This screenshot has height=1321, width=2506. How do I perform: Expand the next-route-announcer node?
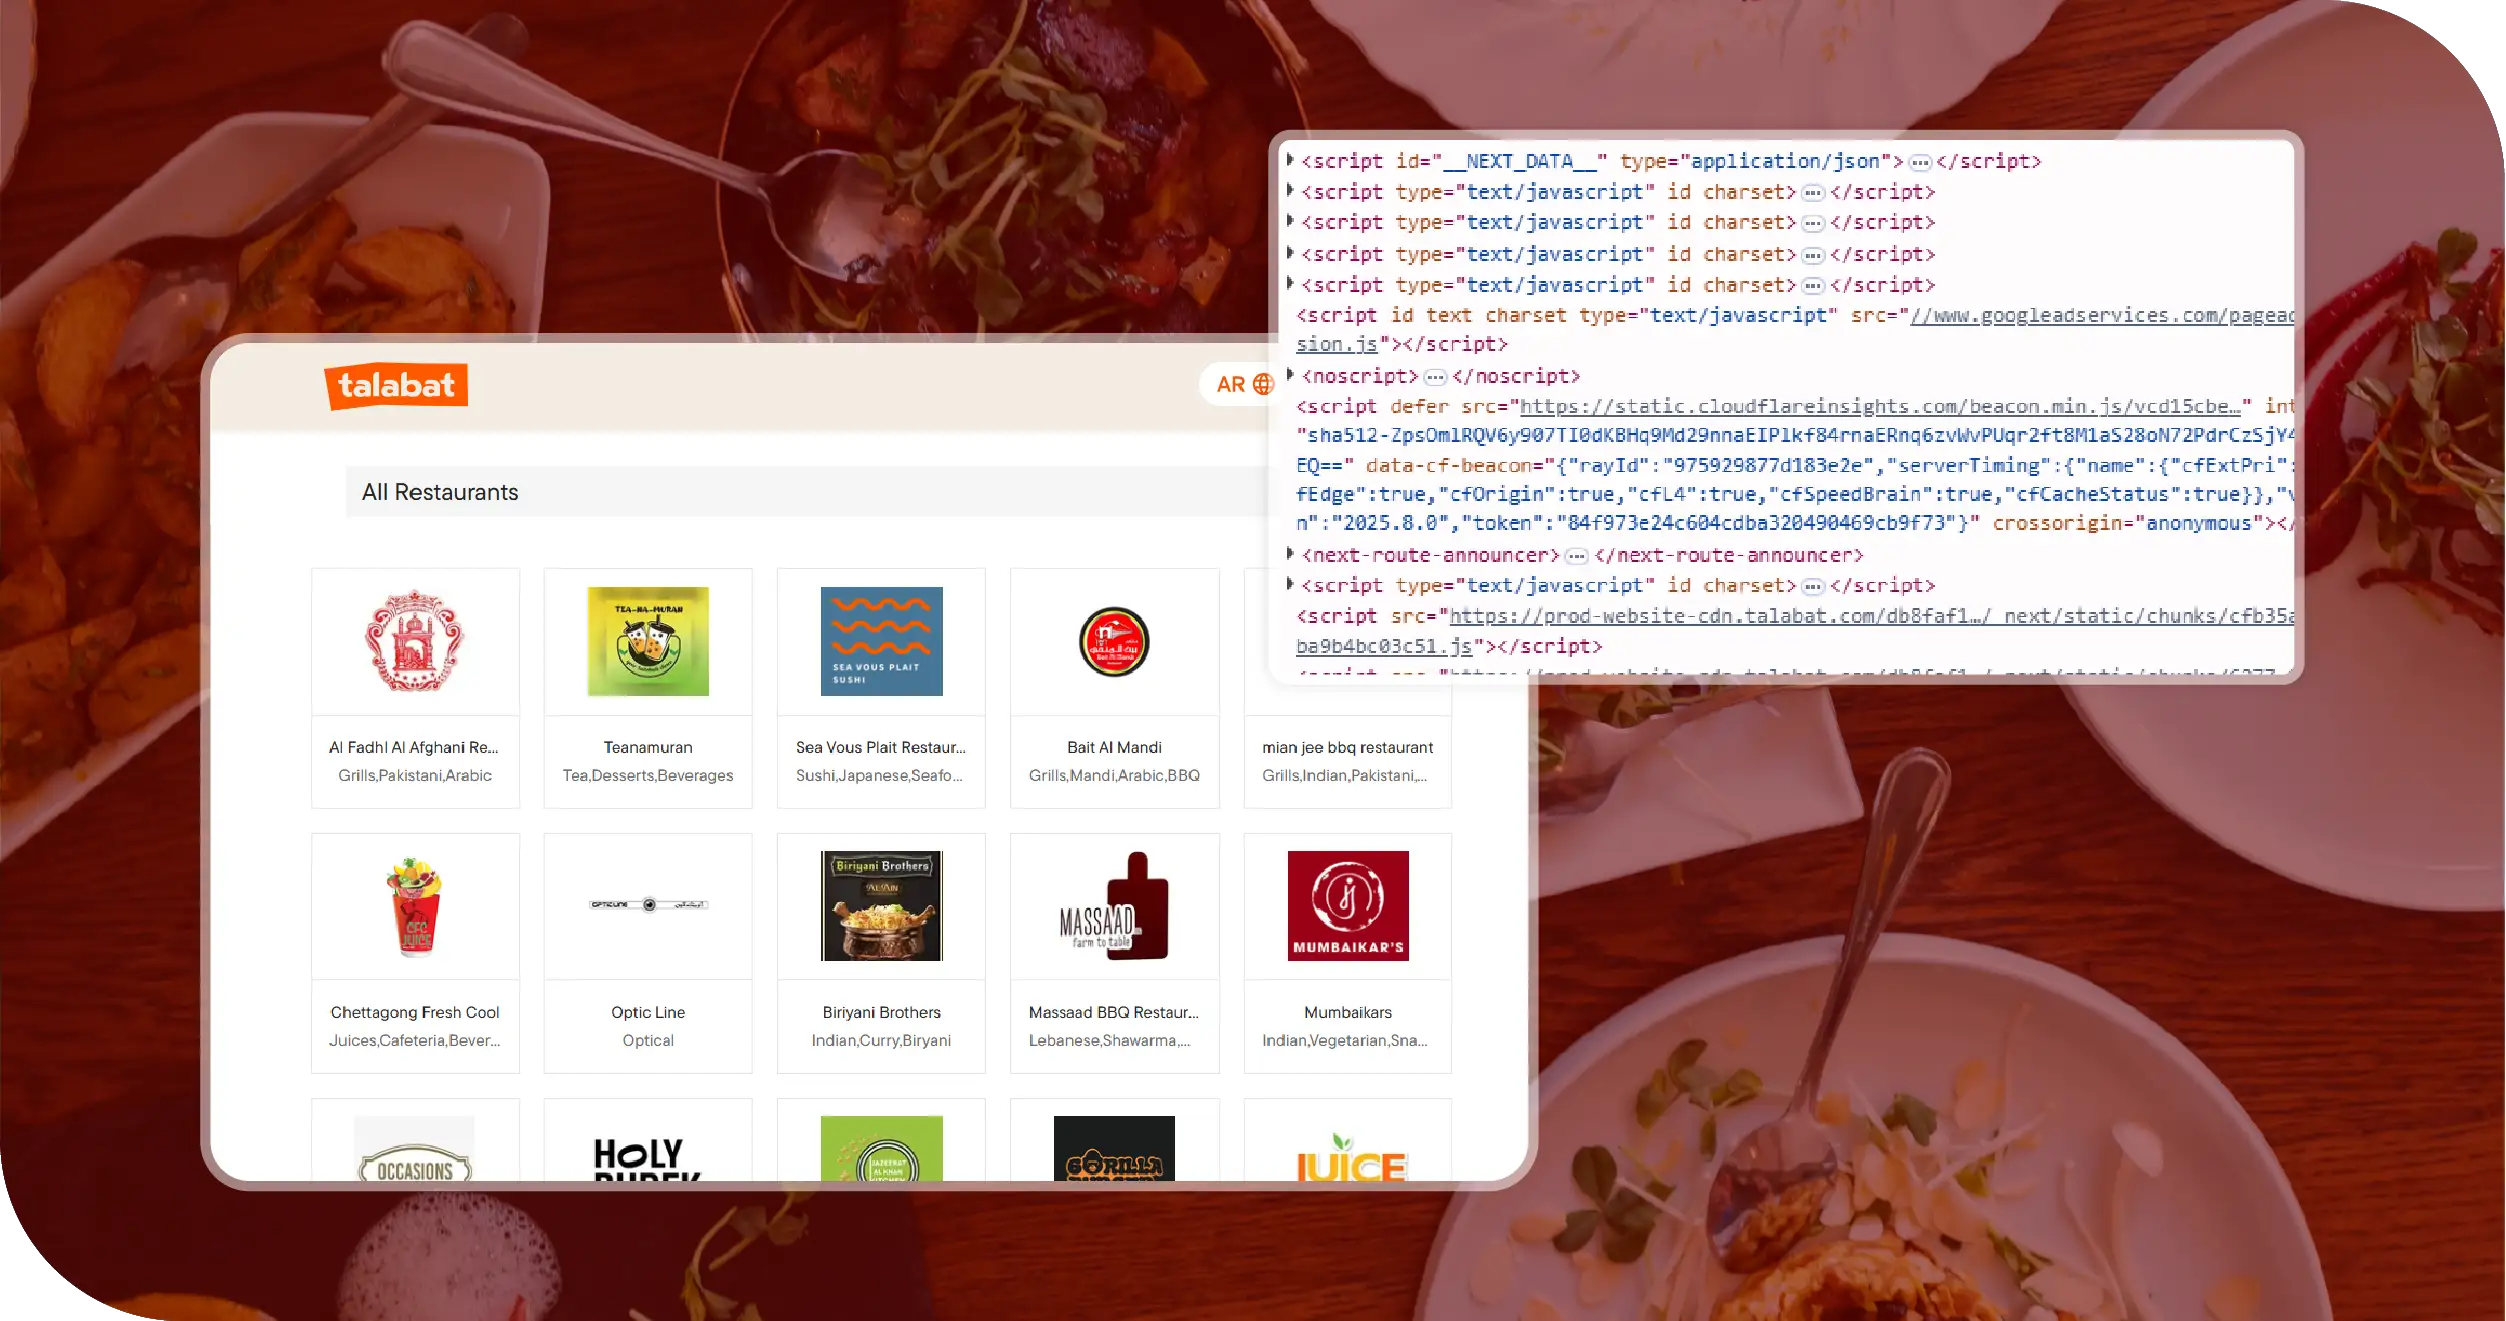1290,554
